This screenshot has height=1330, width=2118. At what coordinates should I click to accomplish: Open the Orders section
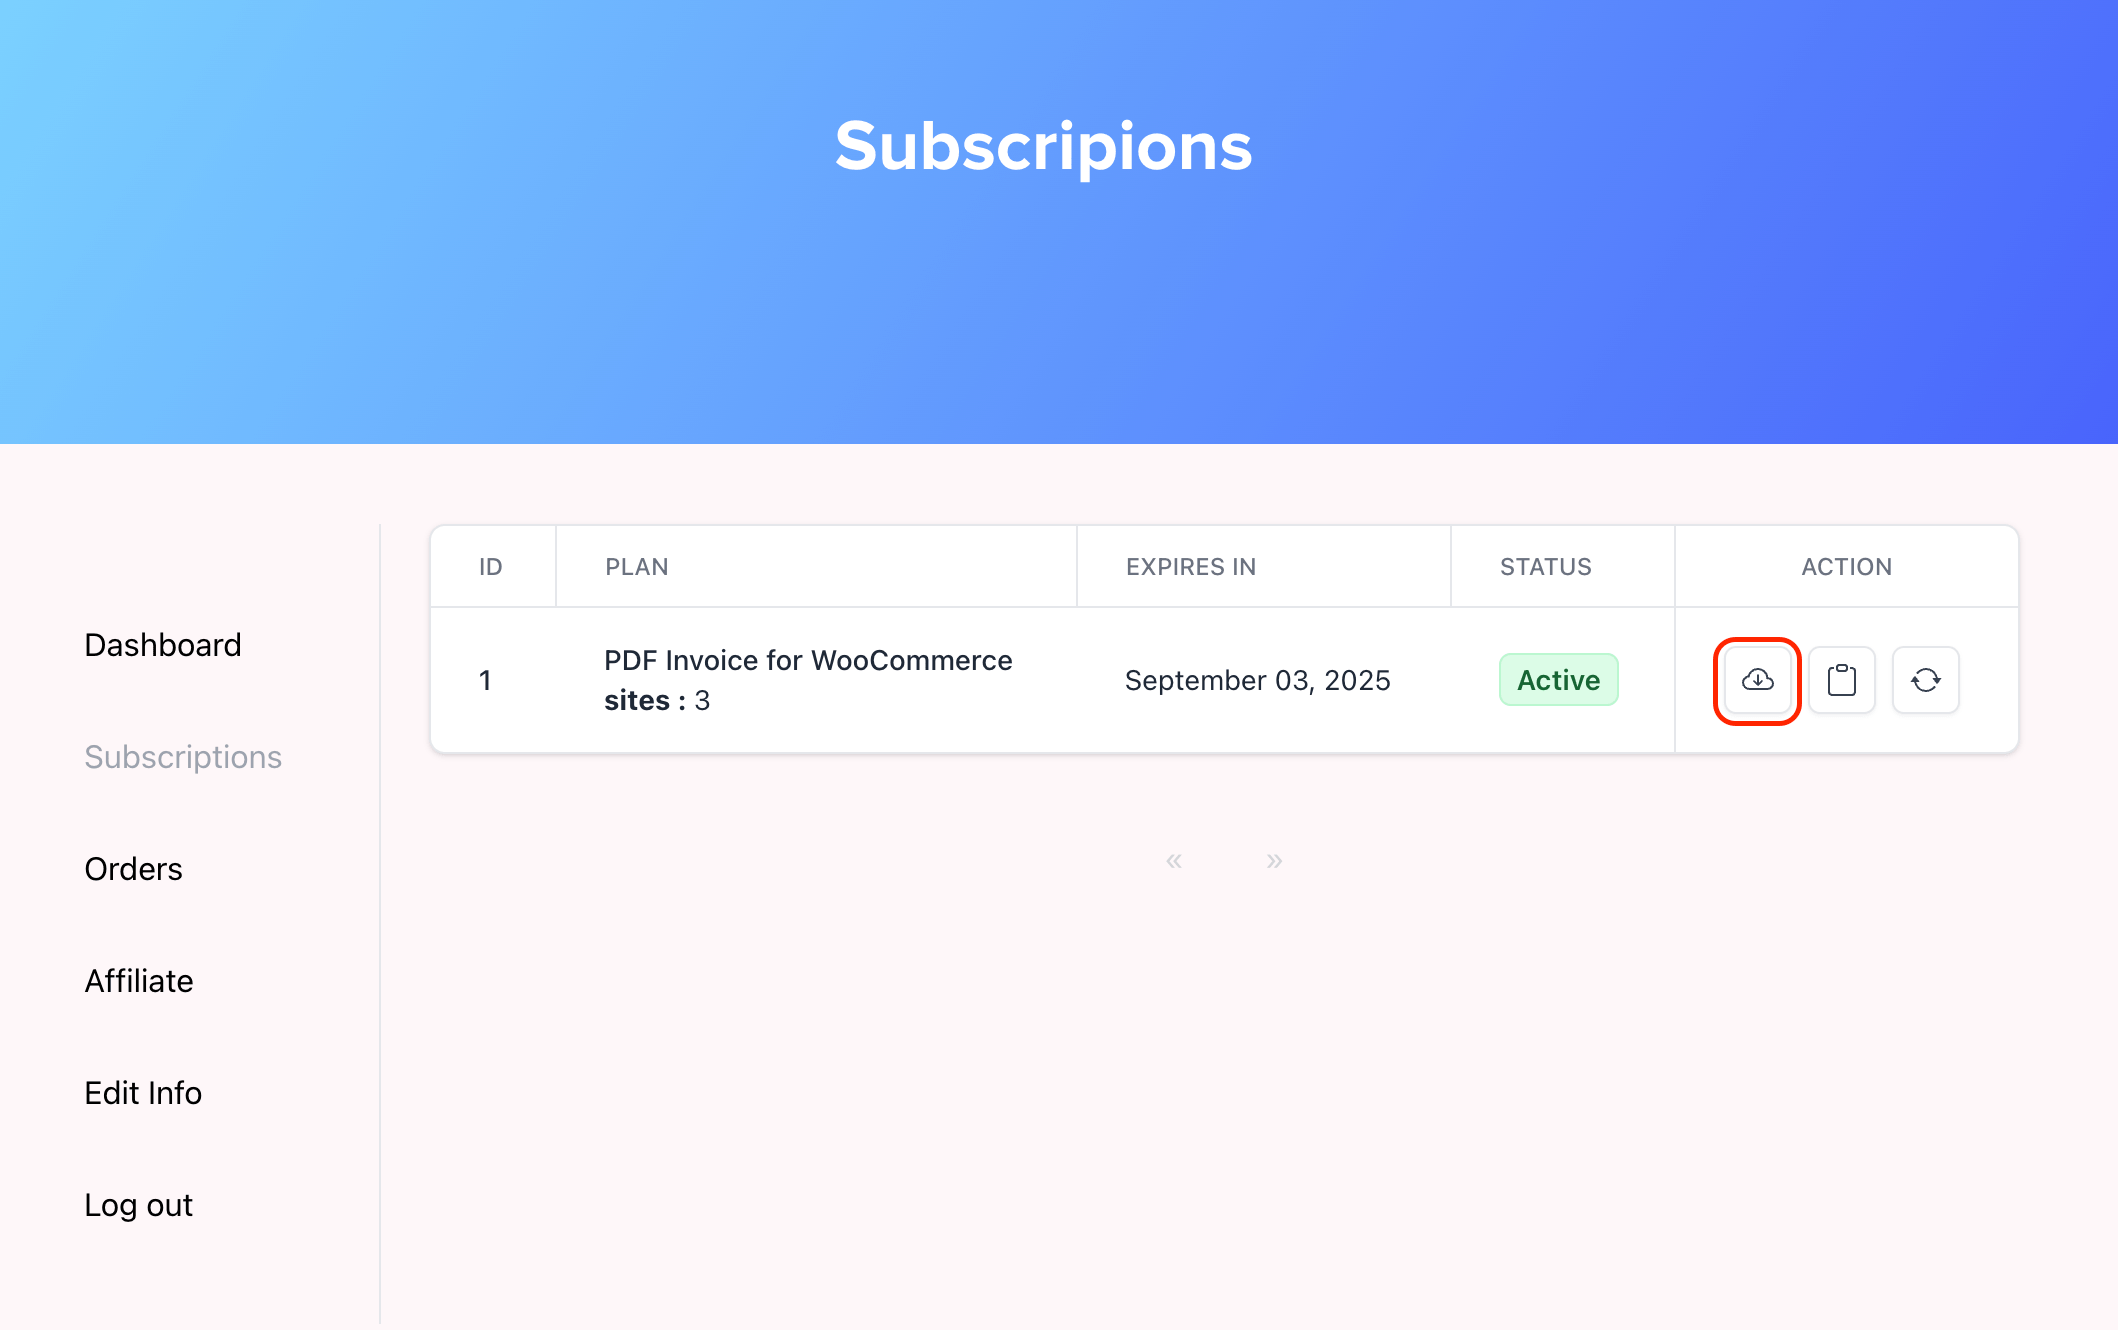pos(133,867)
